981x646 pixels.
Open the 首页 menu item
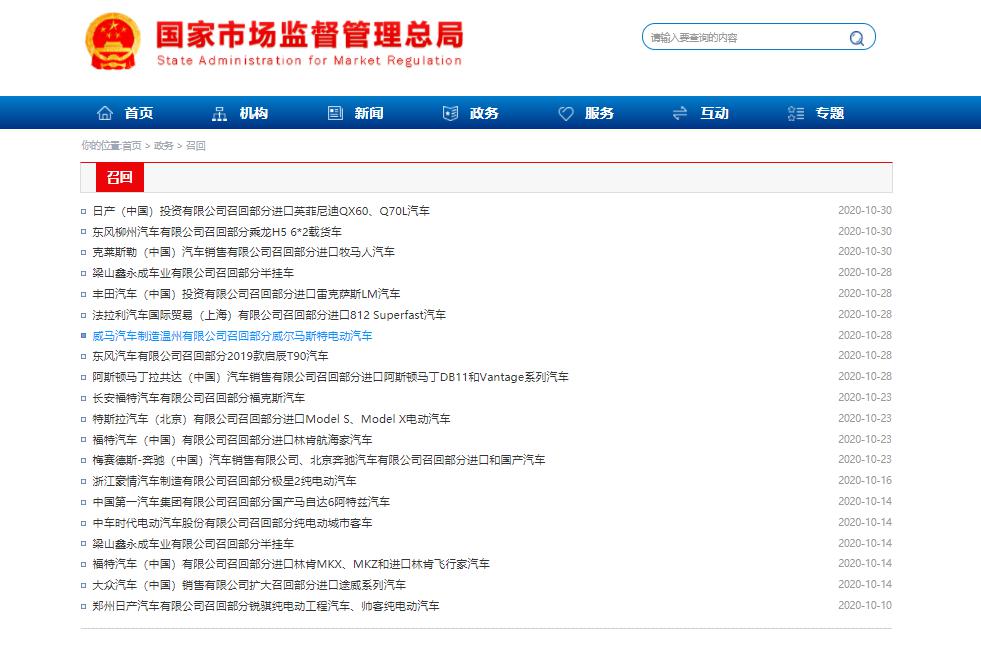[x=139, y=113]
